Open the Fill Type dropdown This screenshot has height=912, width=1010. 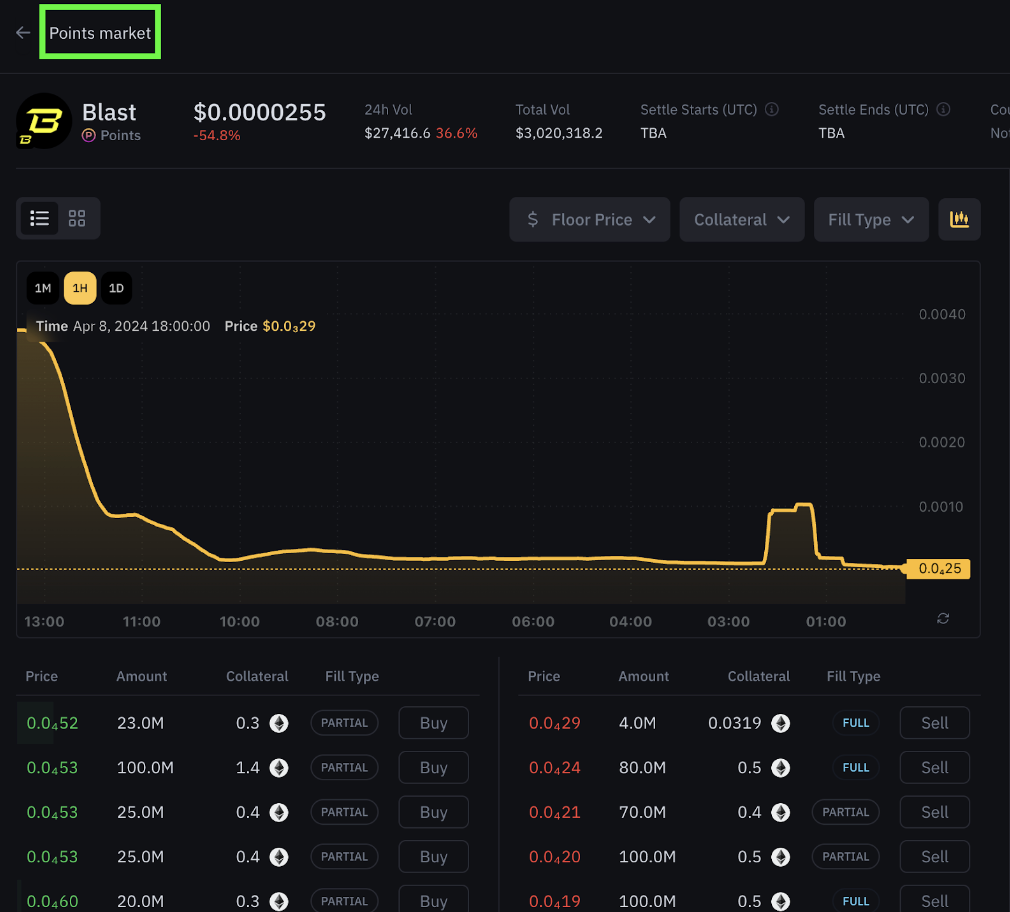pyautogui.click(x=871, y=220)
